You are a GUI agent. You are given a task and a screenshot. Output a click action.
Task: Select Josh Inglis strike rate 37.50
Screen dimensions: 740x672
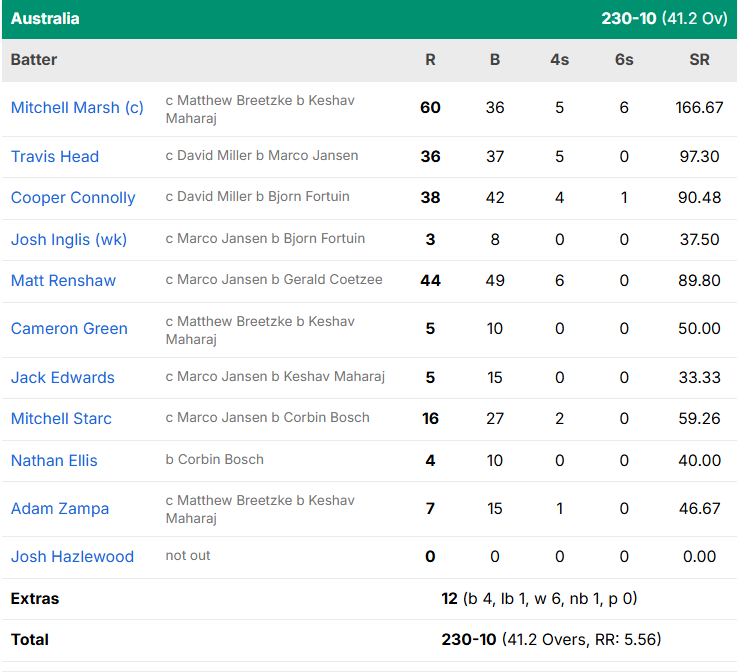[699, 240]
